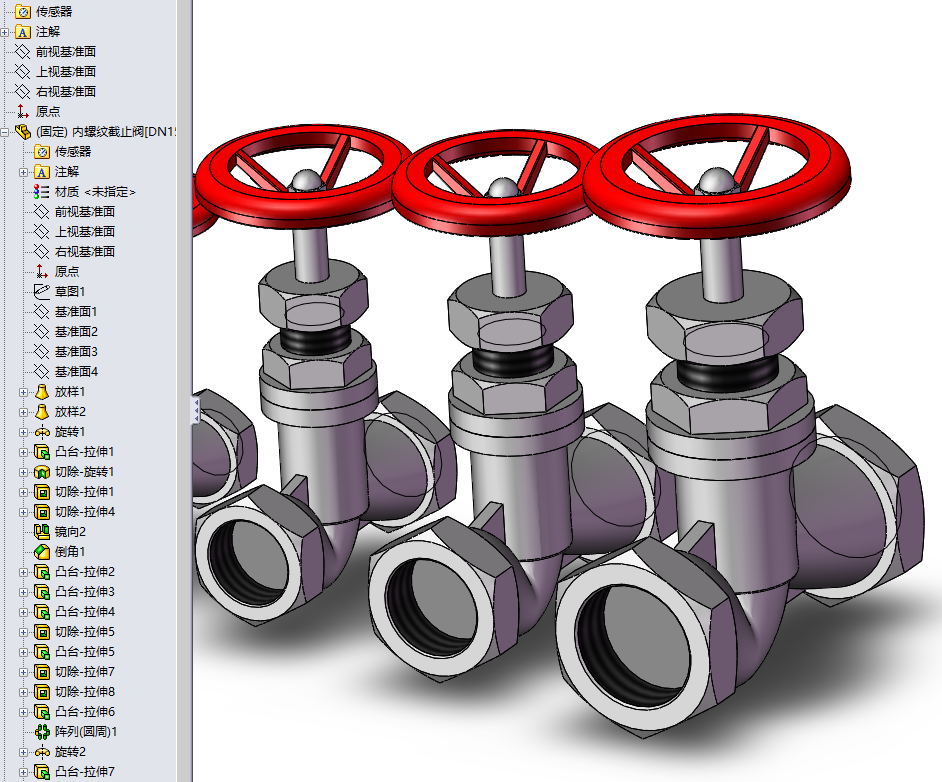Screen dimensions: 942x782
Task: Expand the top-level 注解 folder
Action: click(x=5, y=32)
